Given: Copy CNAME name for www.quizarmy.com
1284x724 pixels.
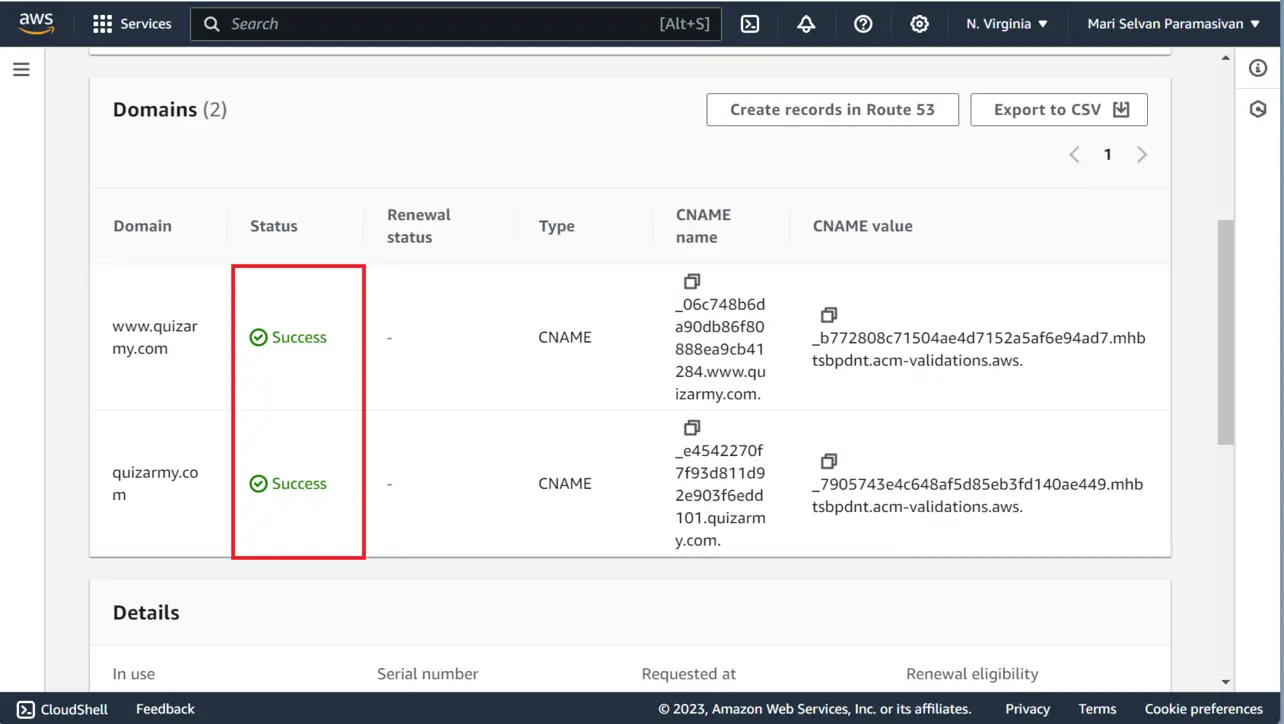Looking at the screenshot, I should point(692,281).
